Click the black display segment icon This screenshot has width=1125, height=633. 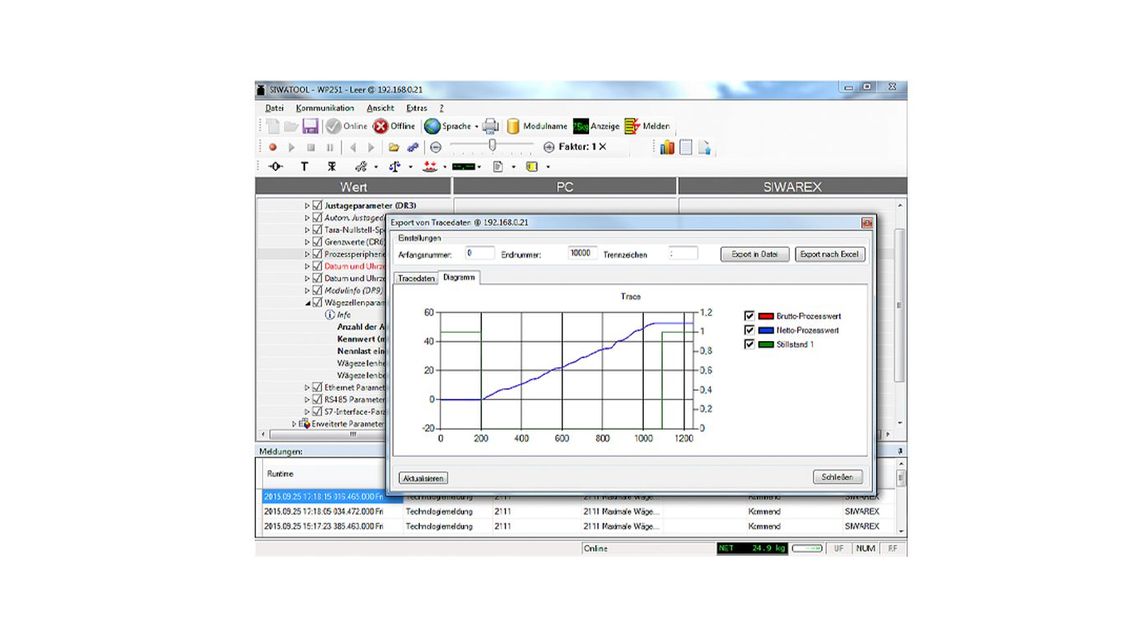(x=463, y=167)
